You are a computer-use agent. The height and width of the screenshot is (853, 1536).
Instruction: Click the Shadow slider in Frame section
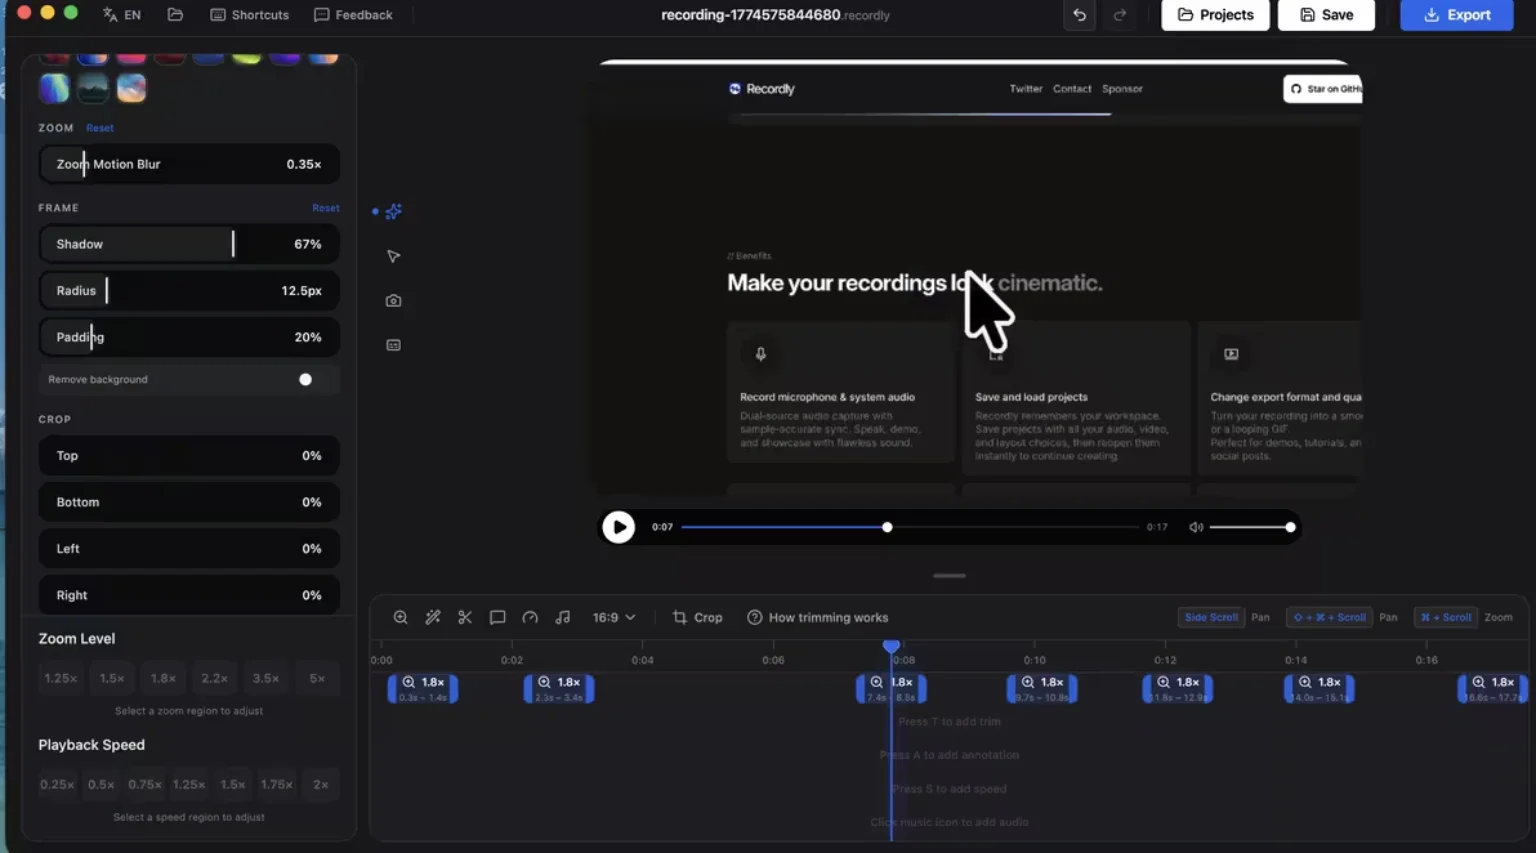[x=189, y=244]
